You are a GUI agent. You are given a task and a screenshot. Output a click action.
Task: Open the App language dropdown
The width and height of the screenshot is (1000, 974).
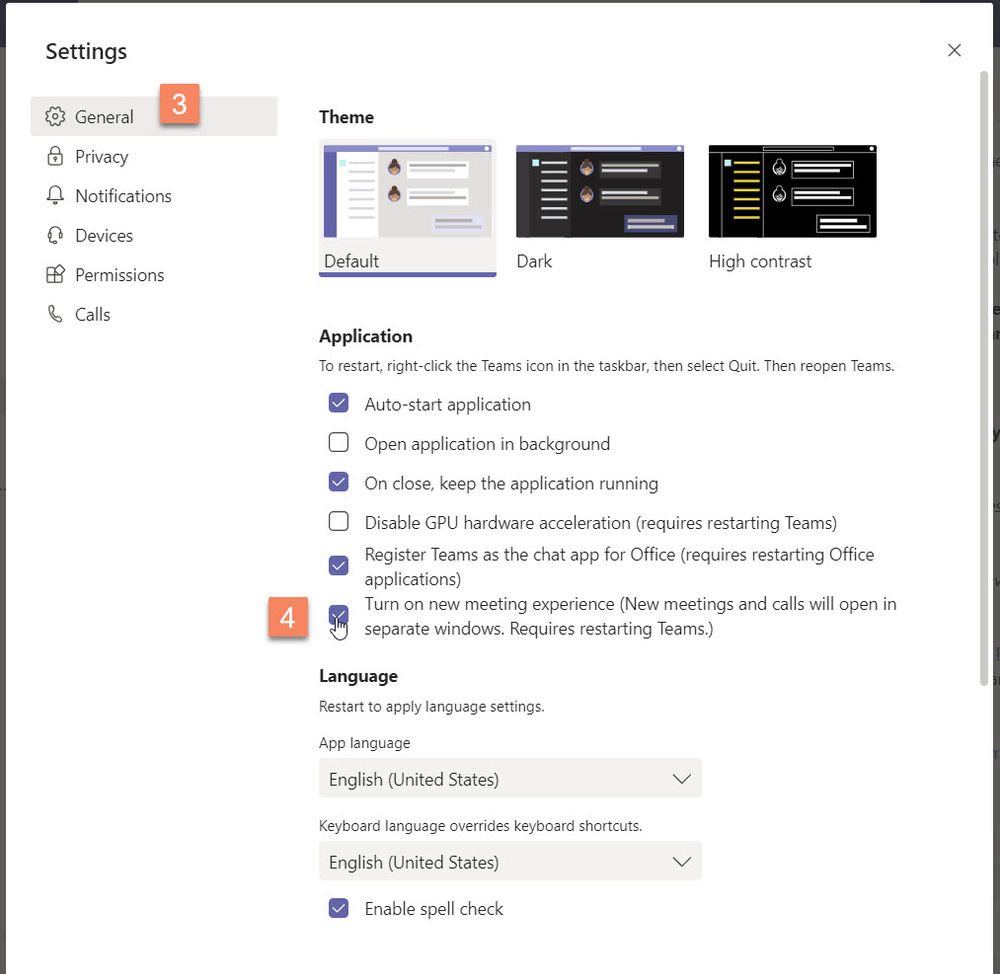coord(510,778)
